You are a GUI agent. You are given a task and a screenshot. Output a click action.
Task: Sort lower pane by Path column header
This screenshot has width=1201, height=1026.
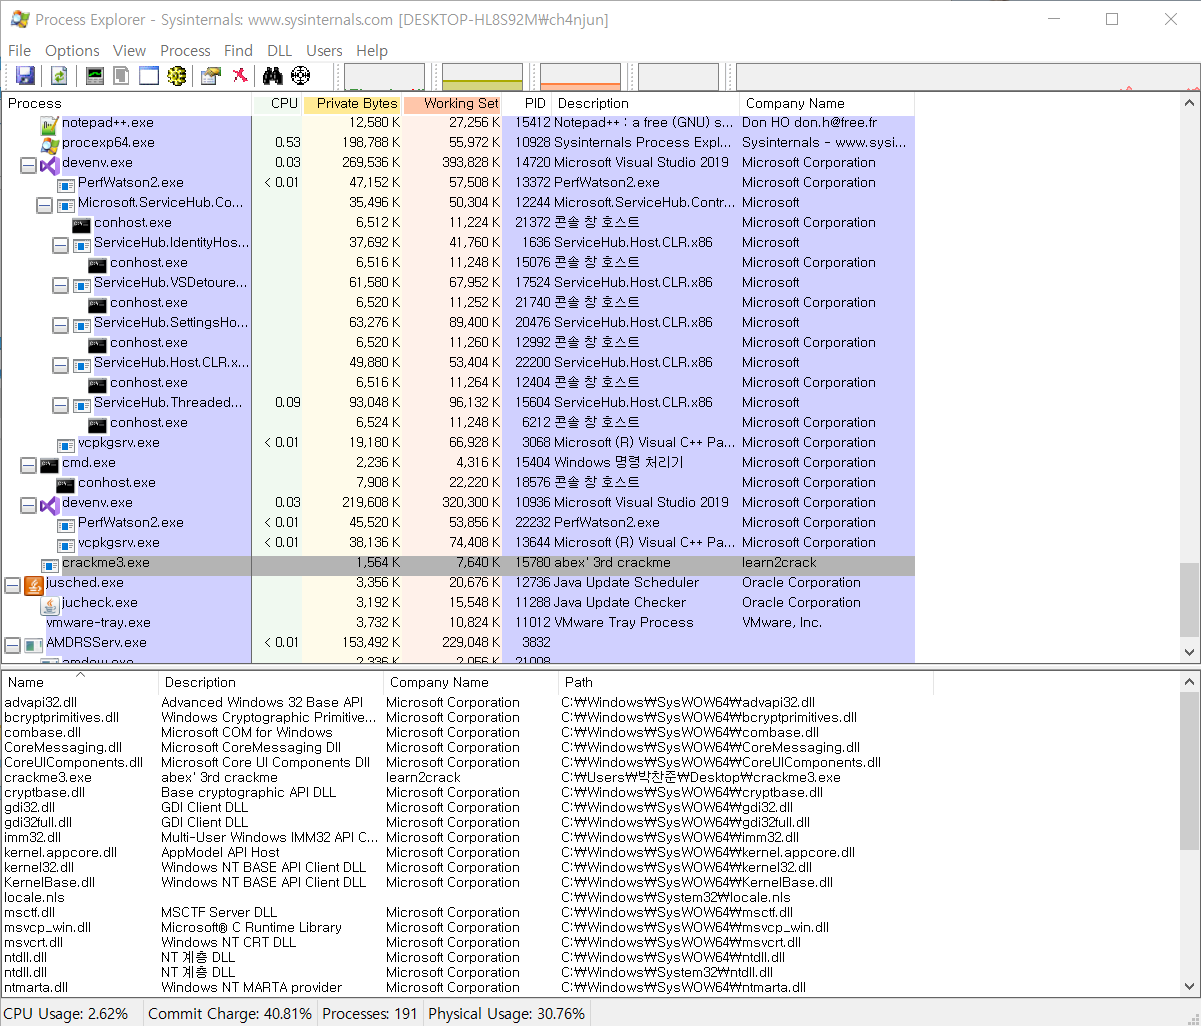tap(746, 682)
